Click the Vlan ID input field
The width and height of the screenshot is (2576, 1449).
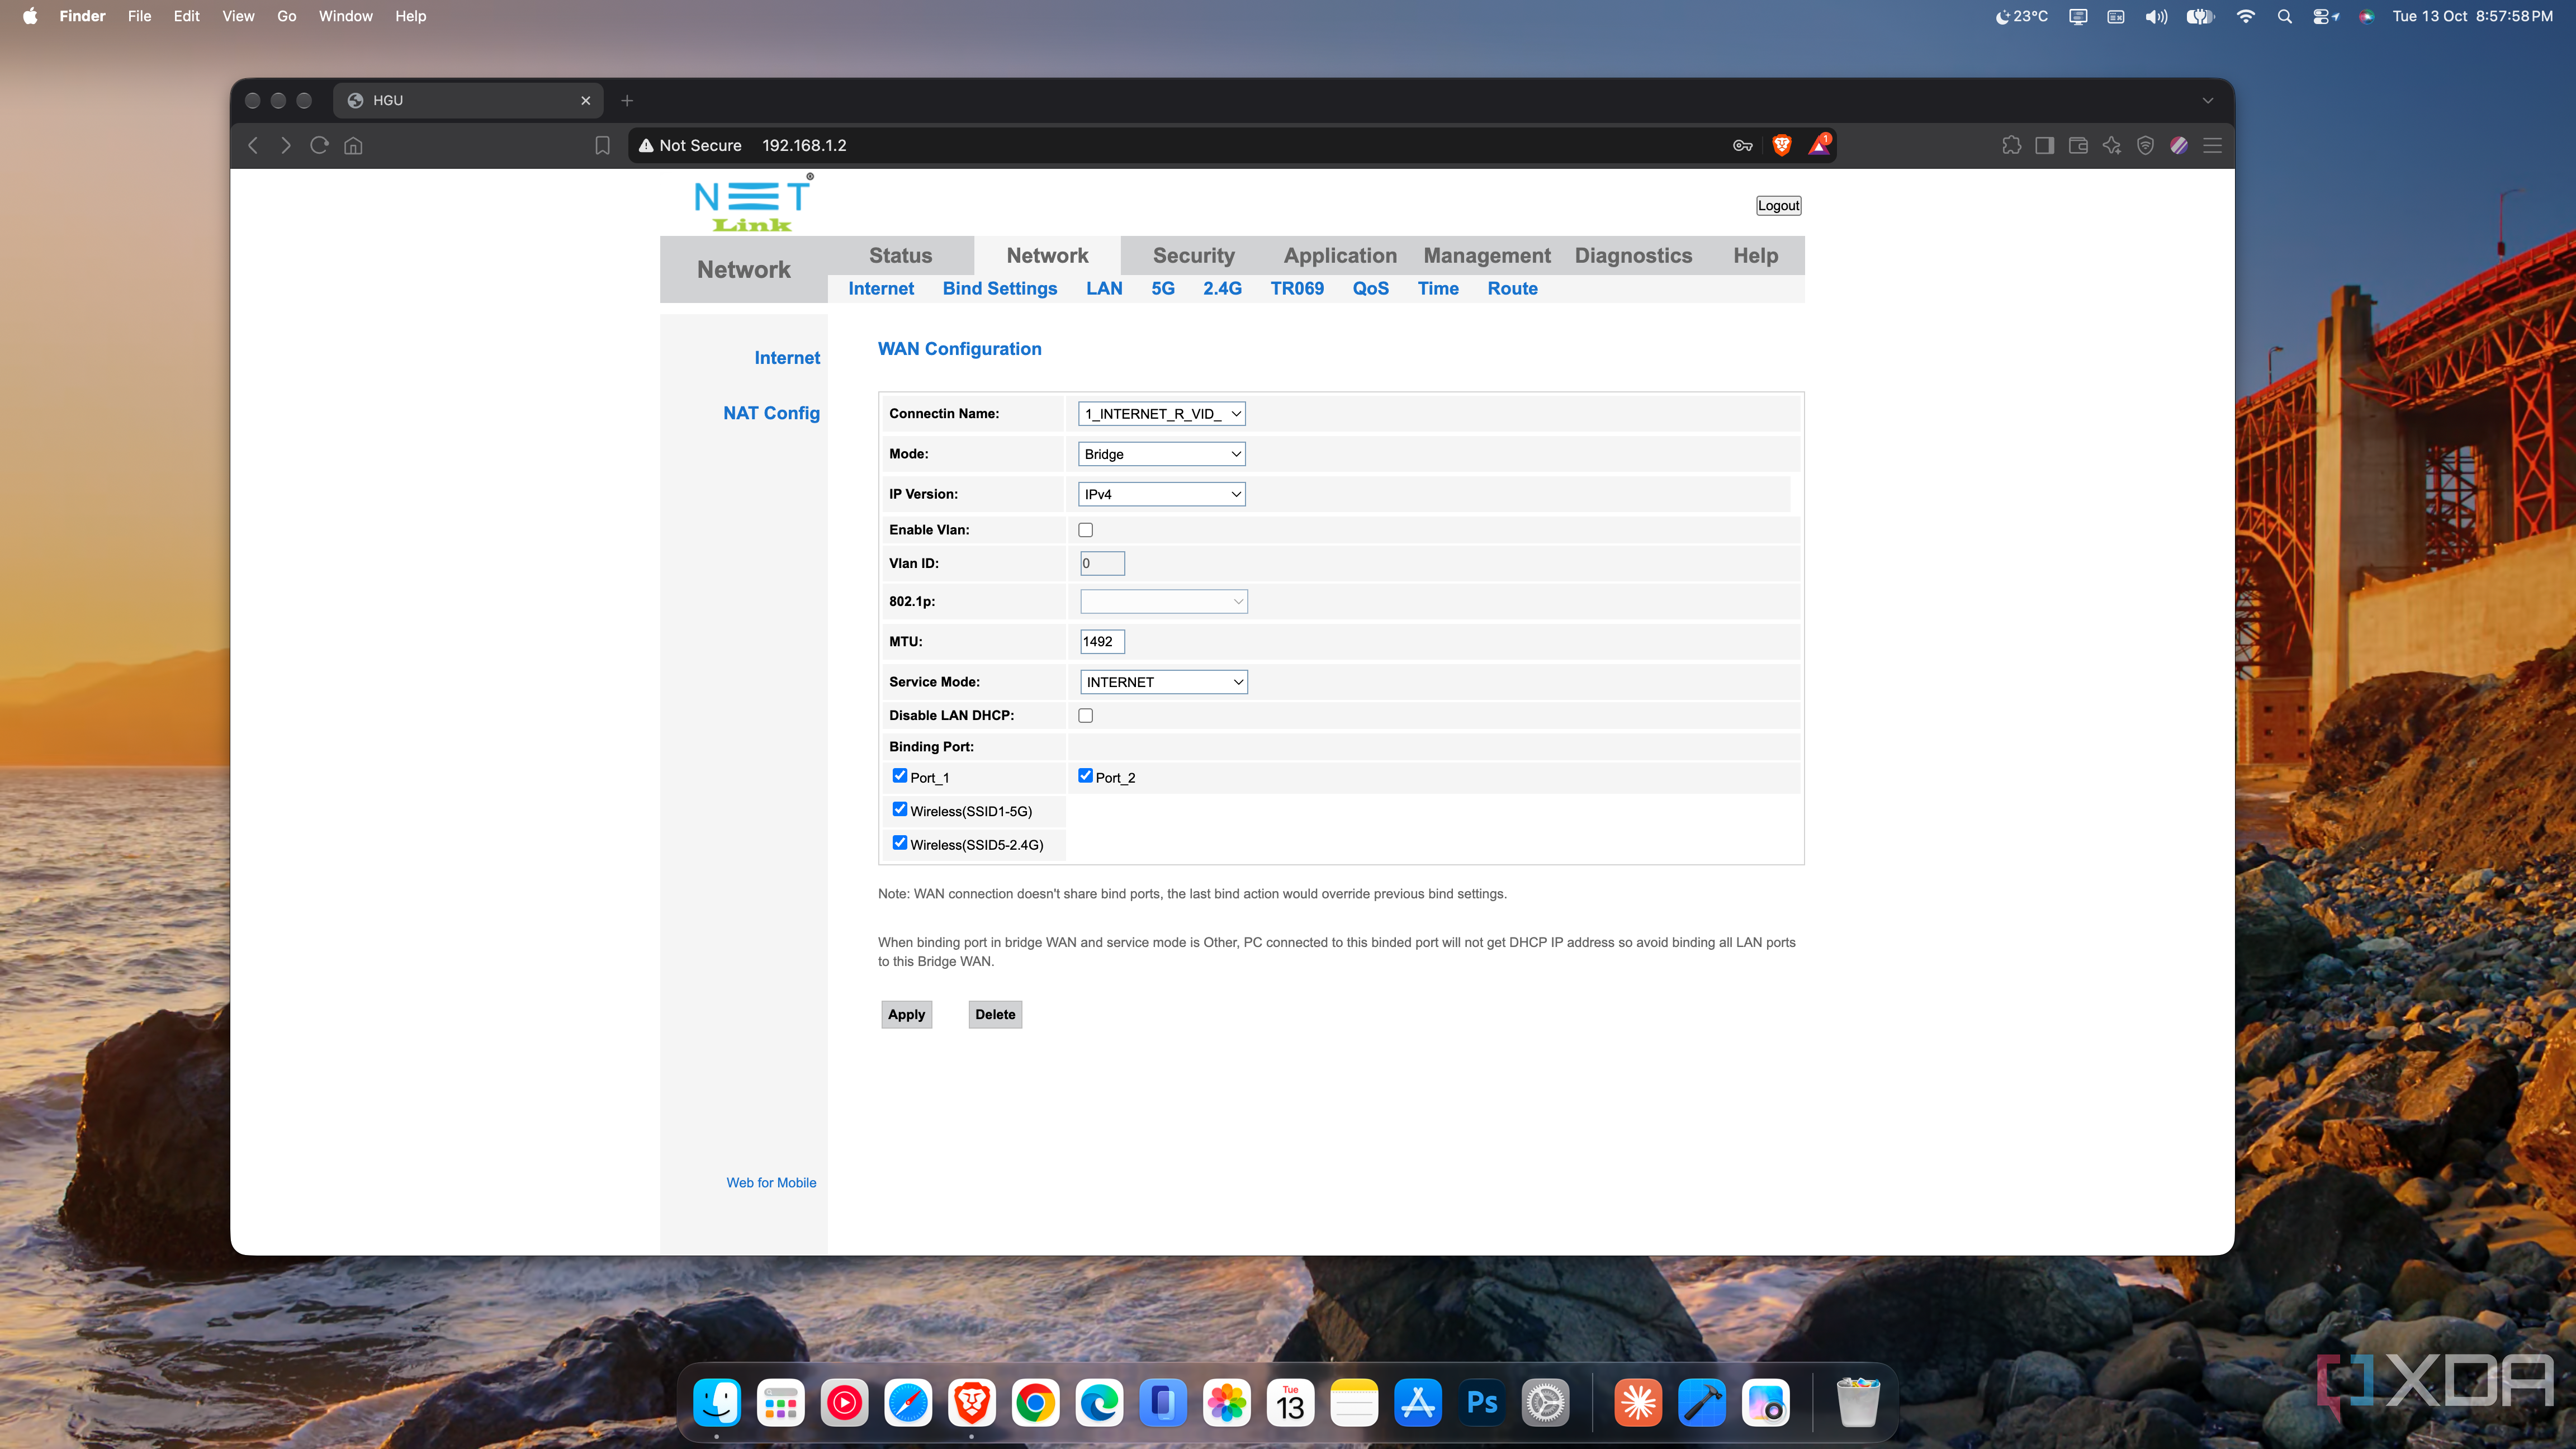[1103, 564]
